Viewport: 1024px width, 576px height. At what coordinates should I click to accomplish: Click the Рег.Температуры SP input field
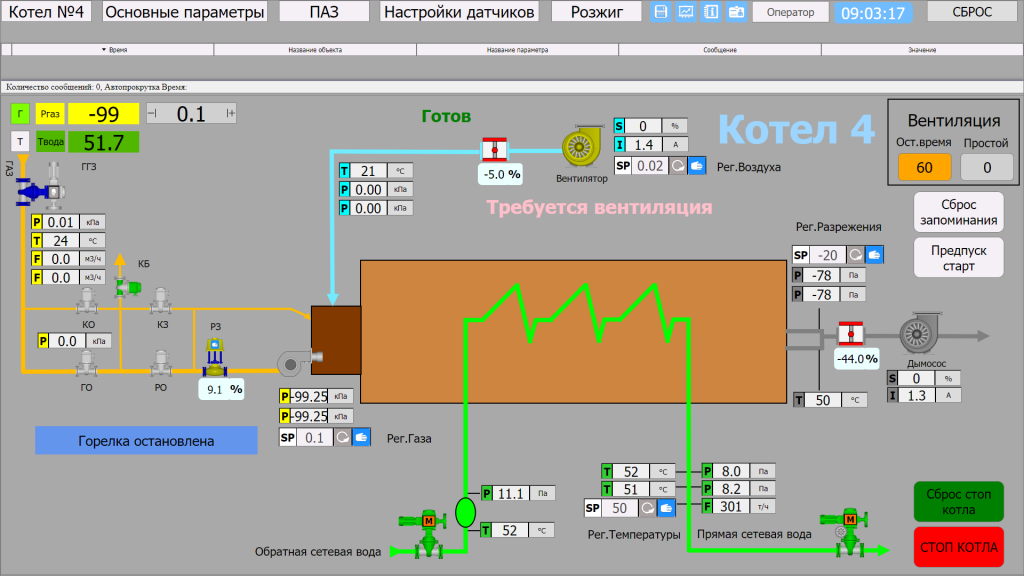pos(620,508)
